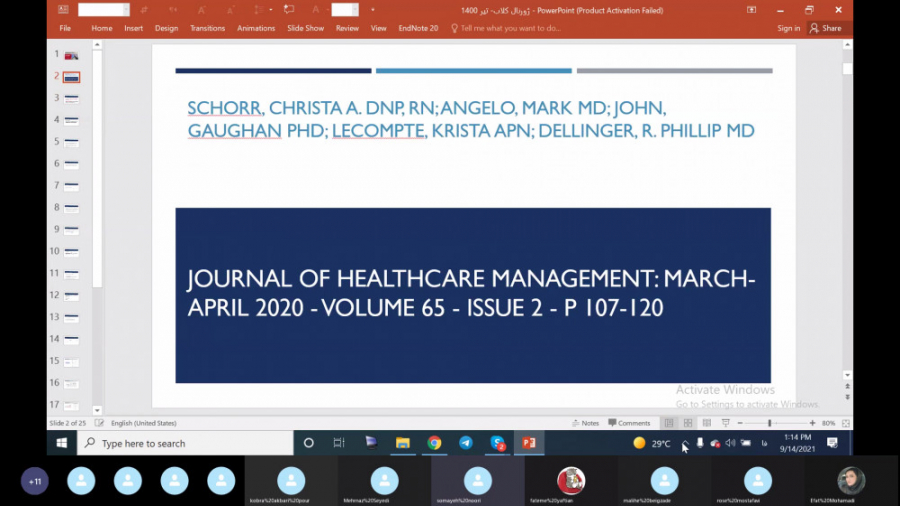
Task: Open Slide Sorter view
Action: pos(688,423)
